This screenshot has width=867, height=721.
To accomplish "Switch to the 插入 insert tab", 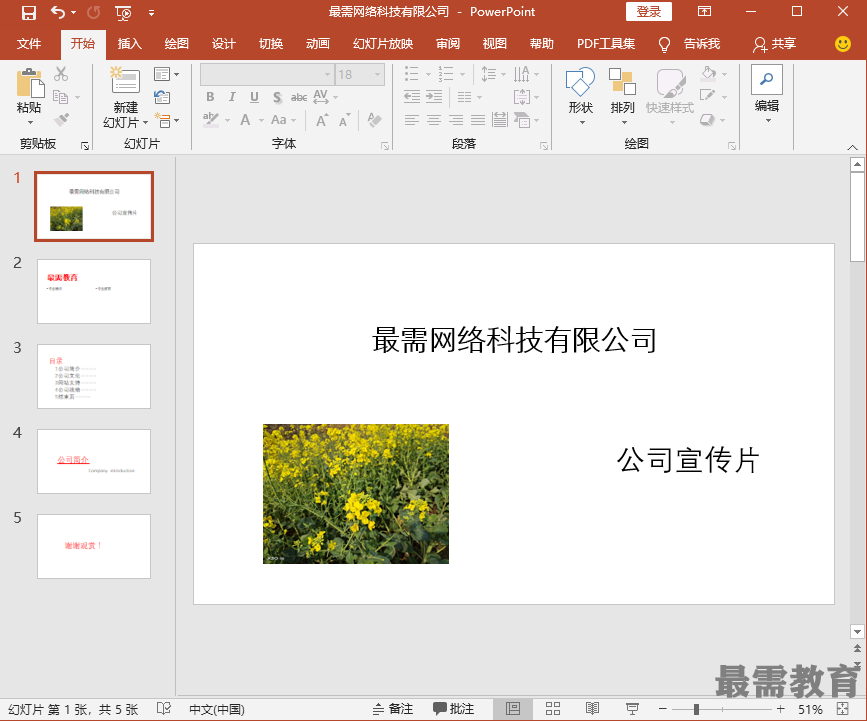I will [x=129, y=44].
